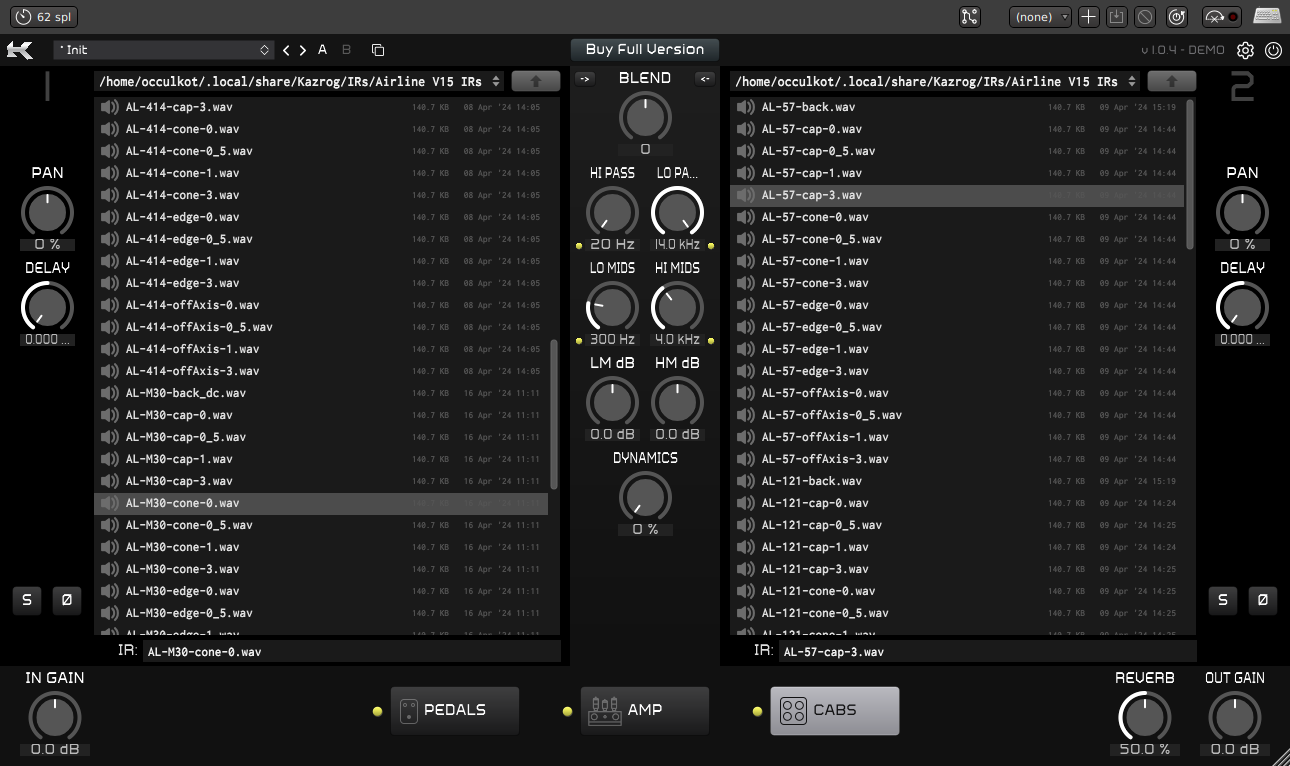Switch to the AMP section
The height and width of the screenshot is (766, 1290).
(x=644, y=710)
